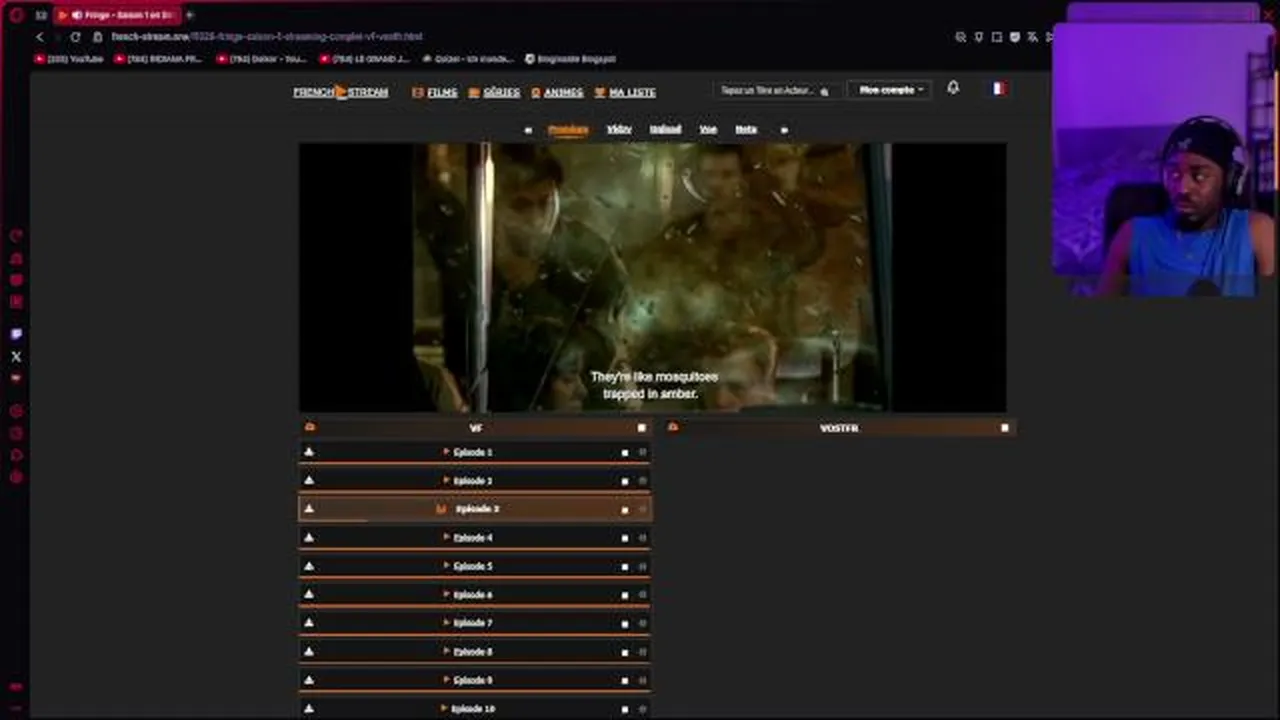Click the X (Twitter) icon in browser sidebar

point(16,356)
